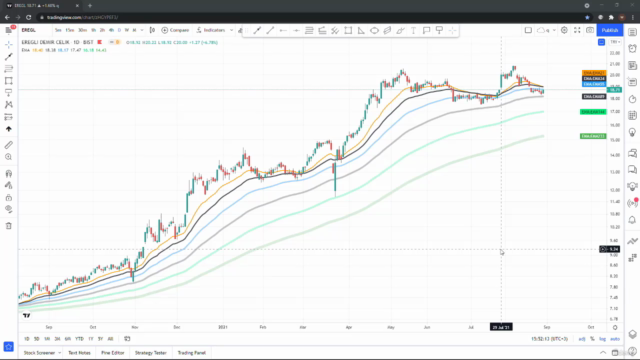Image resolution: width=640 pixels, height=360 pixels.
Task: Open the Trading Panel tab
Action: [x=191, y=353]
